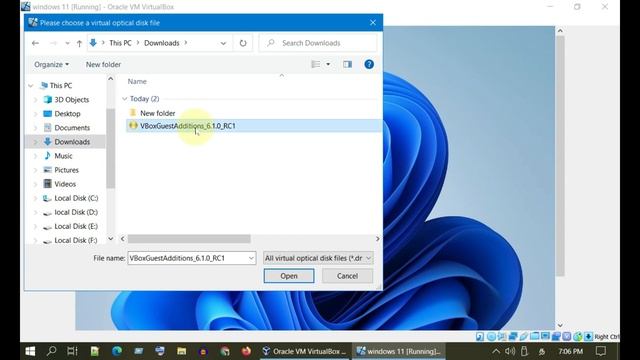
Task: Switch to Oracle VM VirtualBox taskbar window
Action: (304, 351)
